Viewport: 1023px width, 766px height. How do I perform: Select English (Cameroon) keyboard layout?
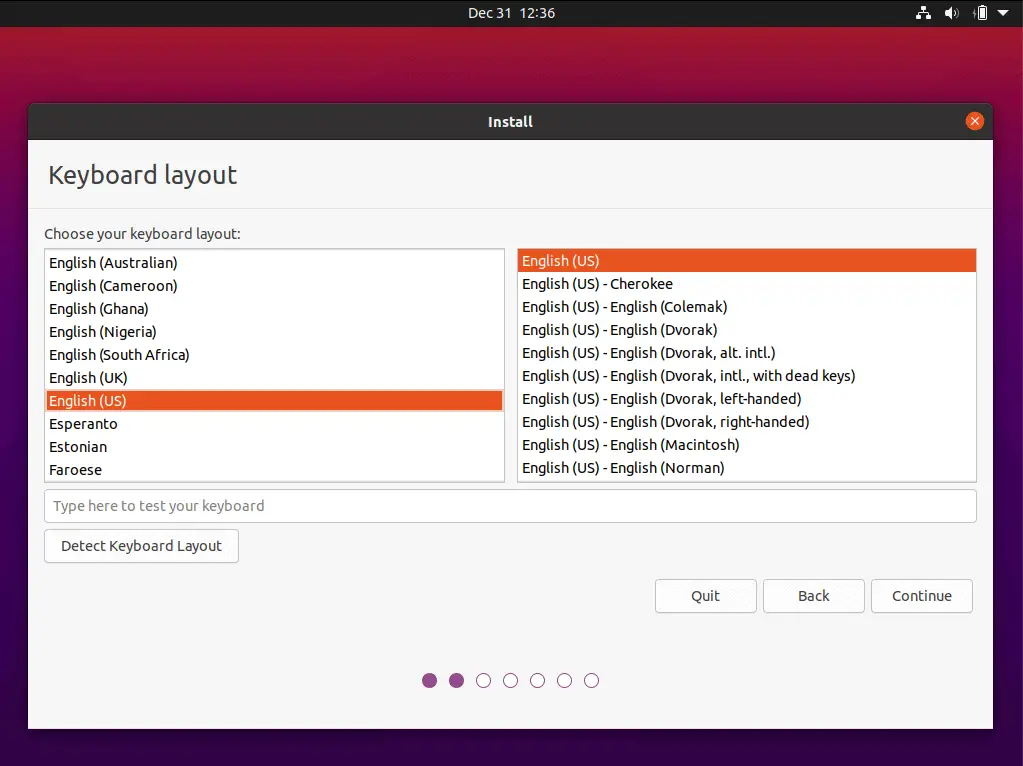(275, 286)
